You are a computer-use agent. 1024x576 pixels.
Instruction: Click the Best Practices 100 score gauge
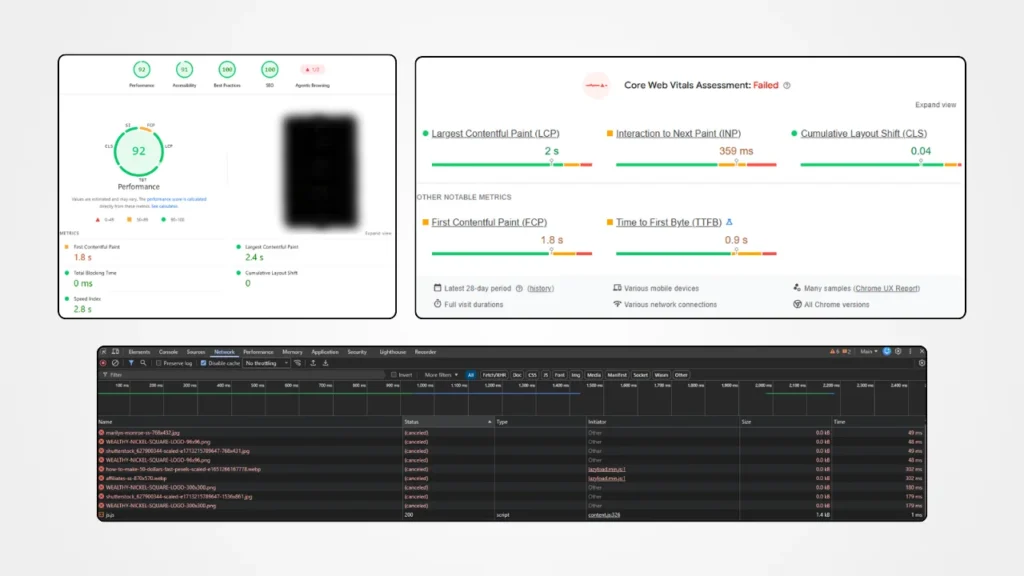point(227,70)
